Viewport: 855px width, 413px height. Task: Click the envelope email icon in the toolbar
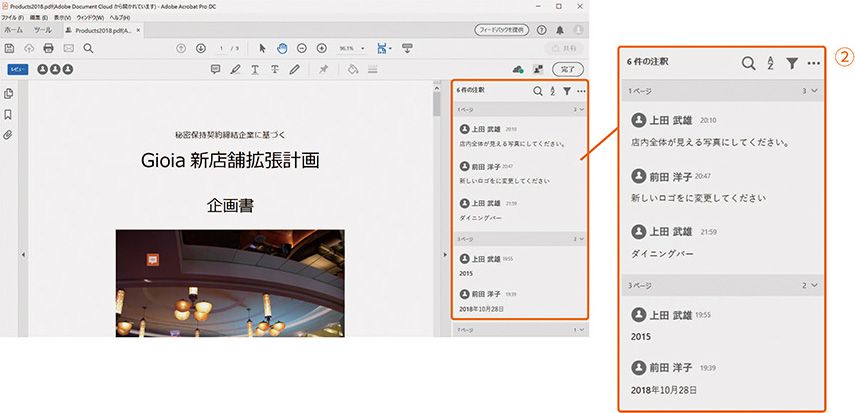tap(68, 48)
